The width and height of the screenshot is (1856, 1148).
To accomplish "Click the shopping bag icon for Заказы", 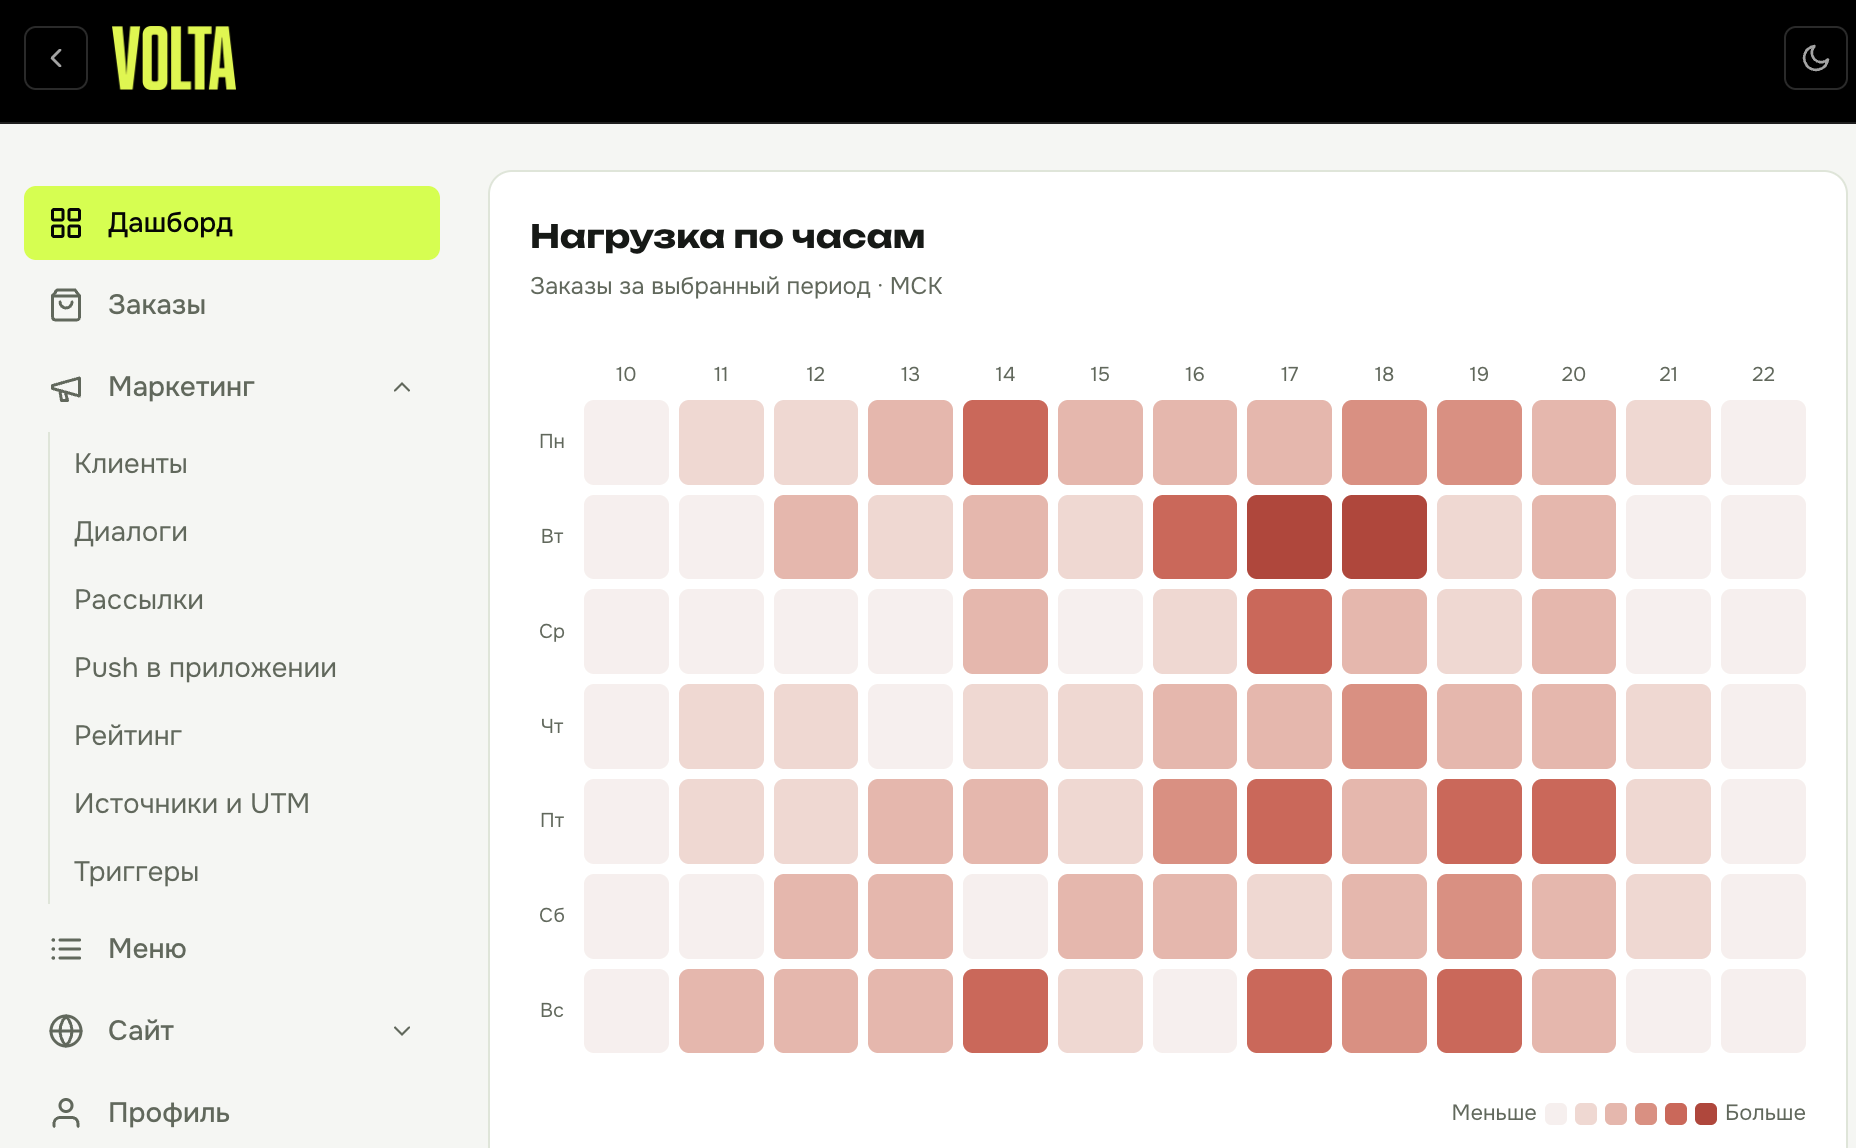I will tap(66, 305).
